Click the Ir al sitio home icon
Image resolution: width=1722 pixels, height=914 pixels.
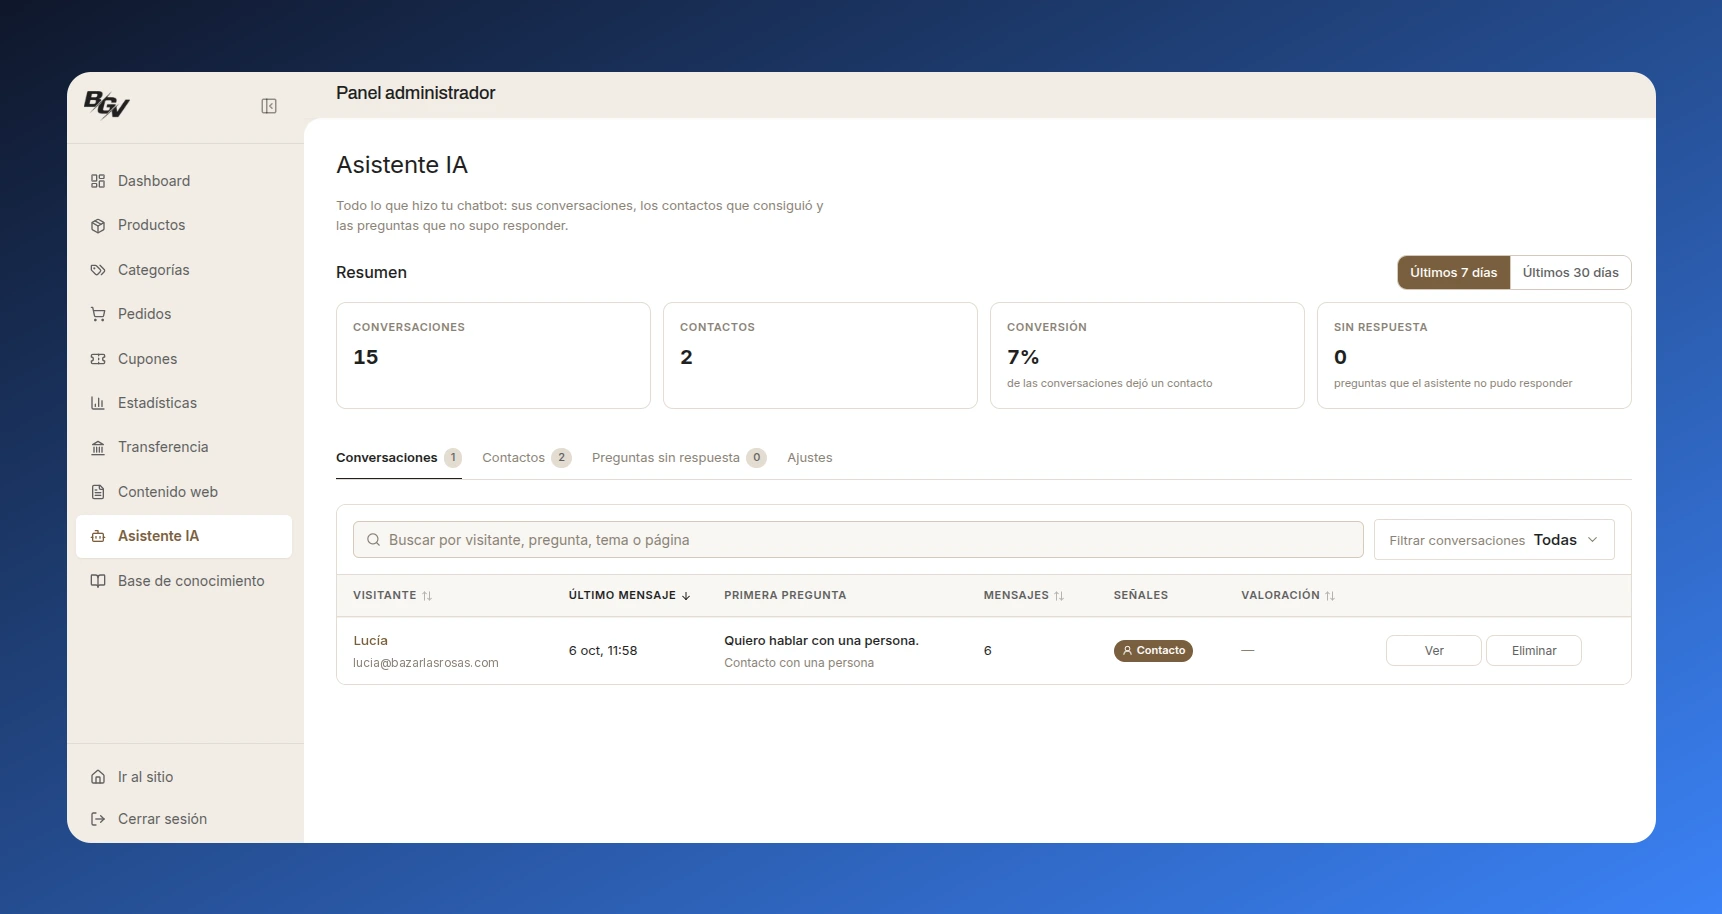tap(98, 777)
